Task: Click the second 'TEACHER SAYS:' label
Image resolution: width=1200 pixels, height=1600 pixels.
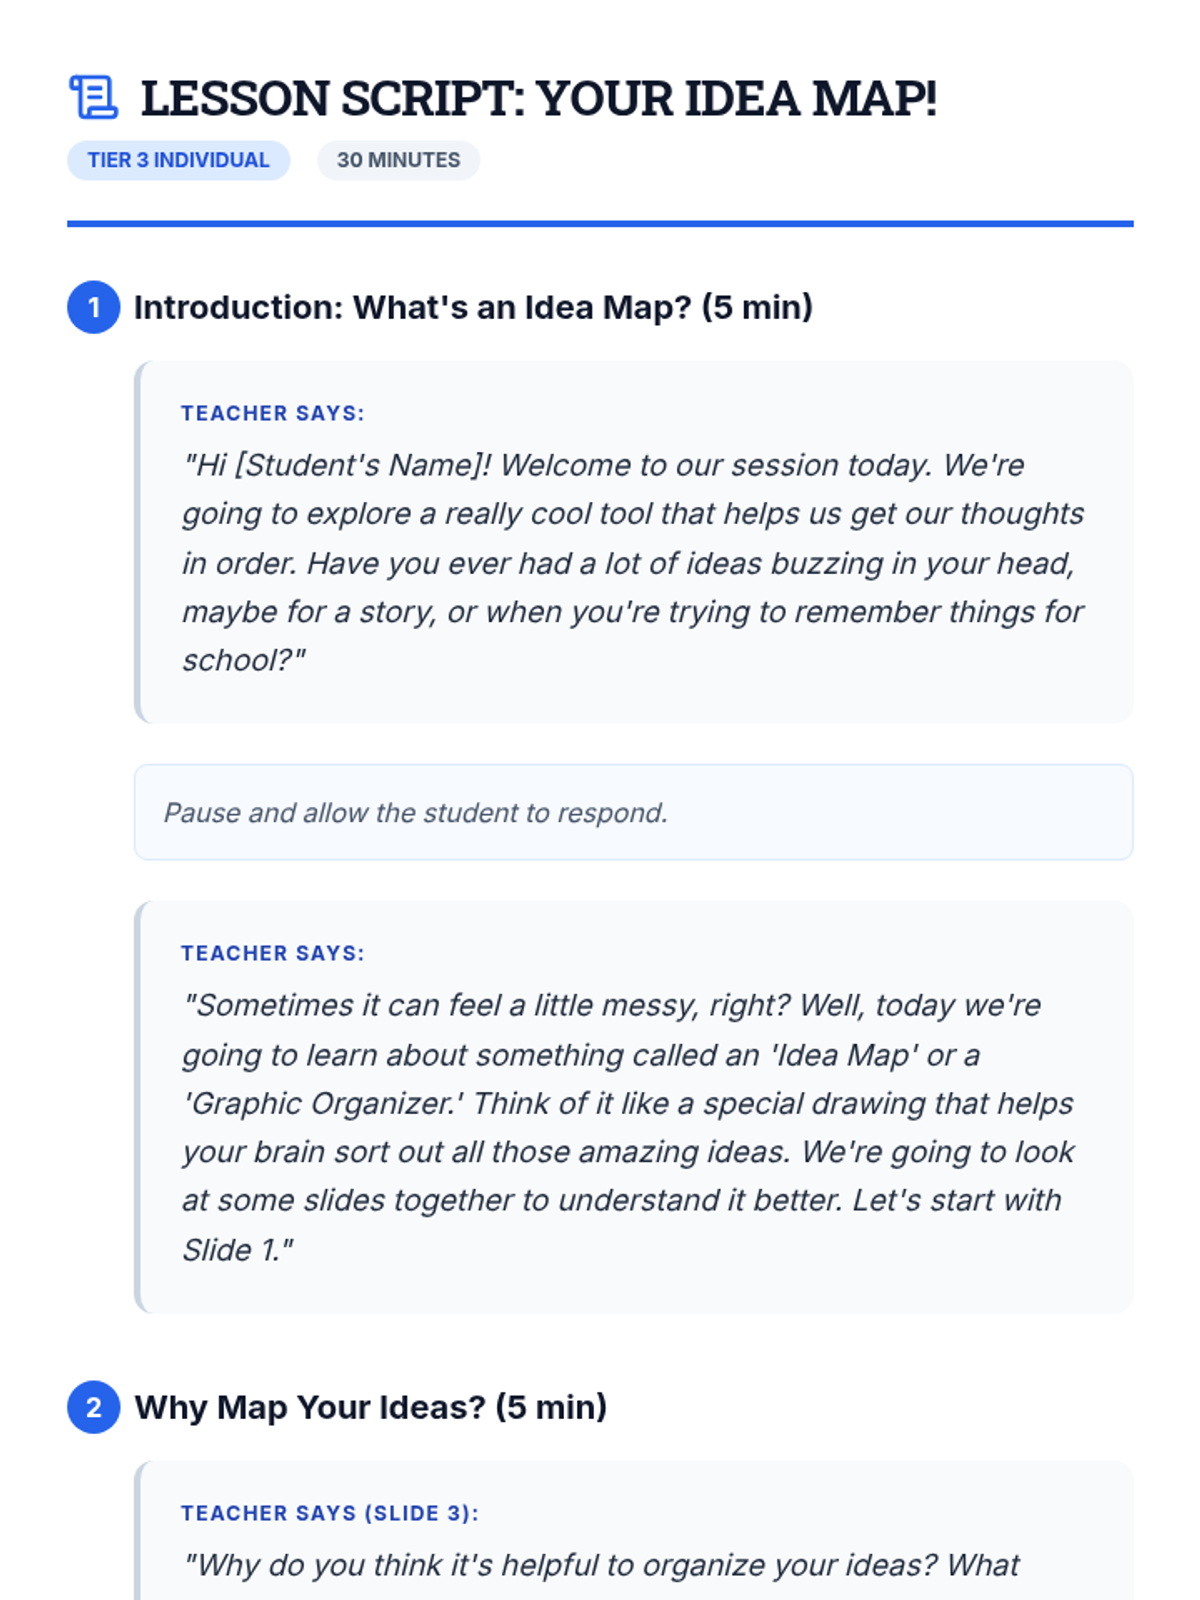Action: (x=273, y=953)
